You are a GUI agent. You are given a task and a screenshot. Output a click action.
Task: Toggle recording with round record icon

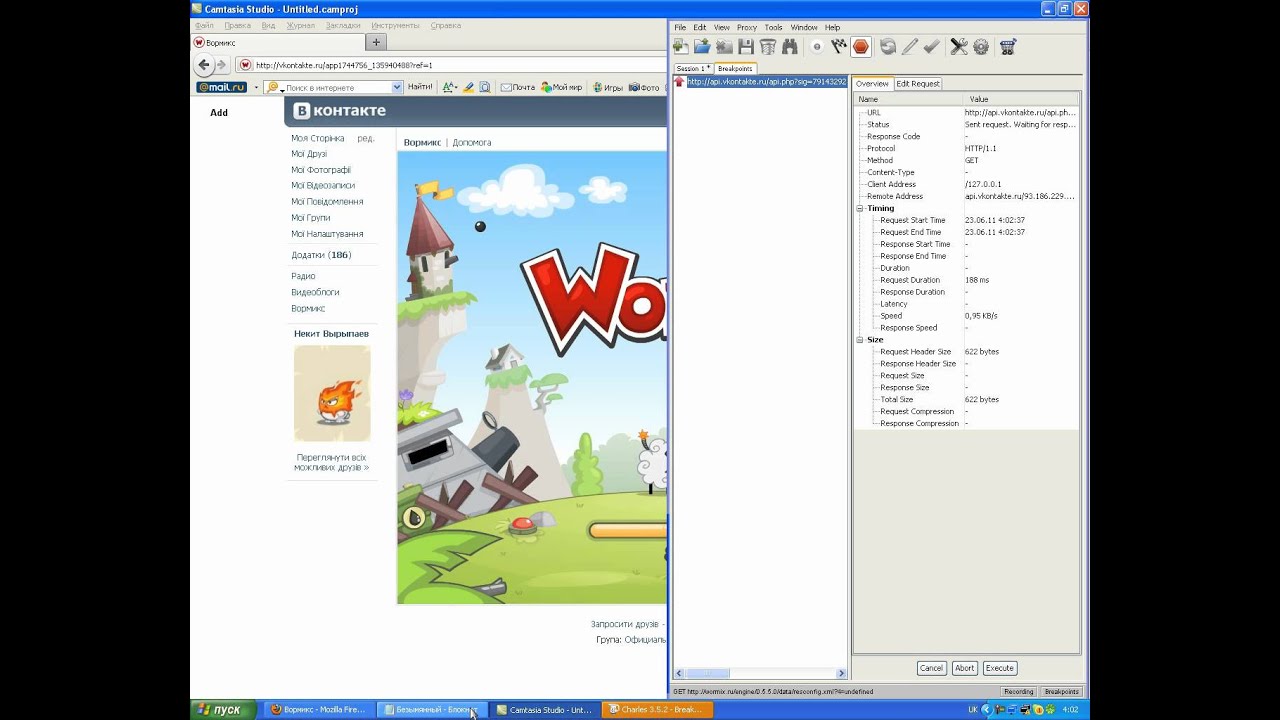pyautogui.click(x=817, y=46)
